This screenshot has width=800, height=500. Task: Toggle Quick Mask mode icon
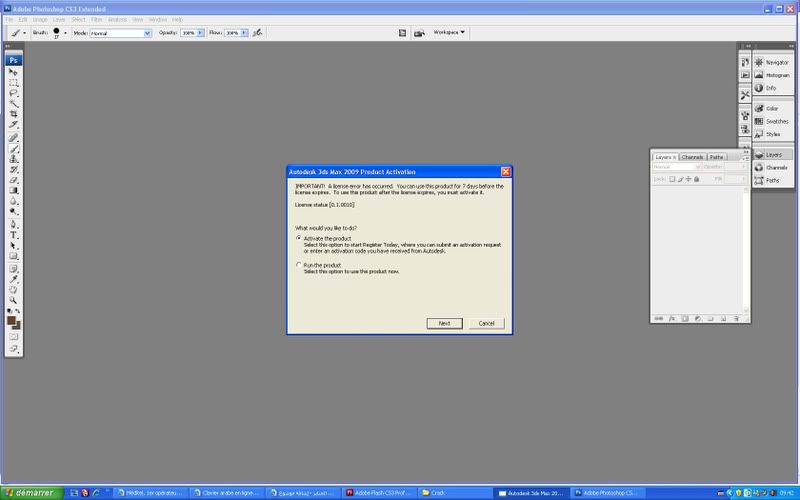(14, 337)
